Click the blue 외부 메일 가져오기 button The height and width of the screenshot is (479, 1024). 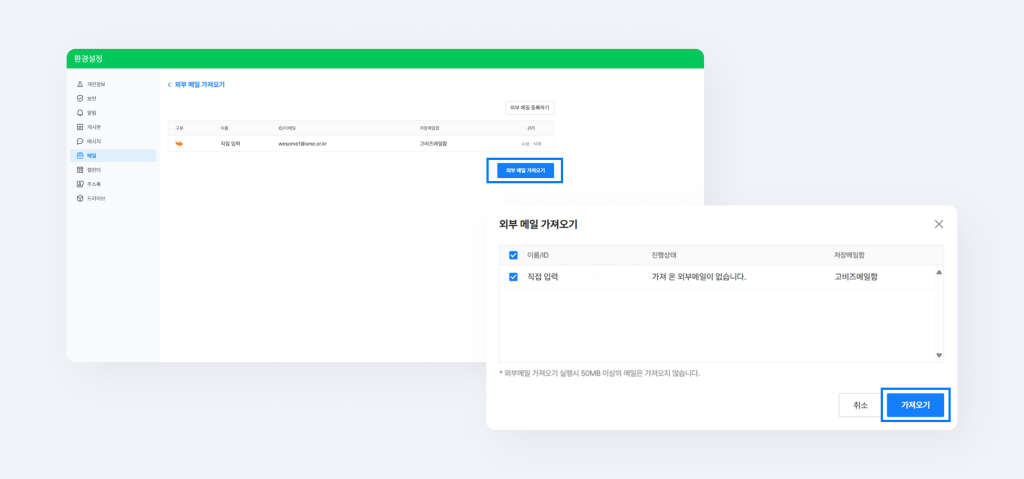(x=525, y=171)
